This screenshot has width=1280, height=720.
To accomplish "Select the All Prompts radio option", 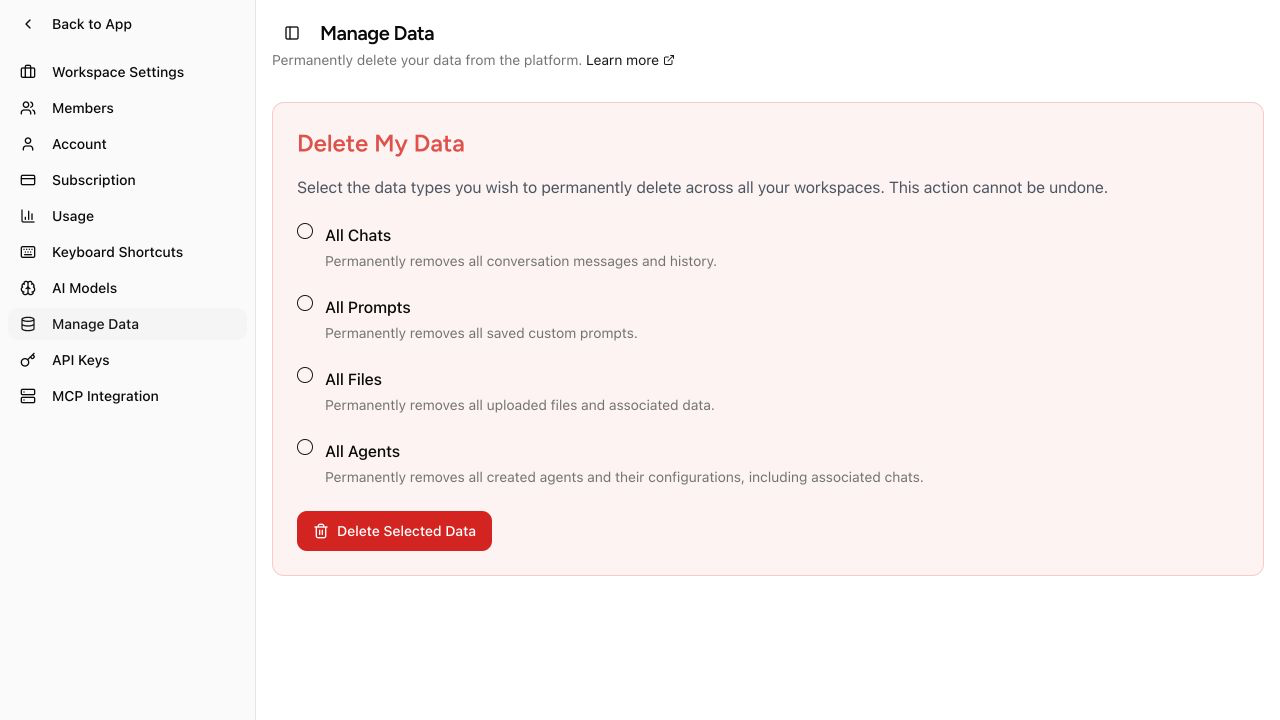I will coord(305,303).
